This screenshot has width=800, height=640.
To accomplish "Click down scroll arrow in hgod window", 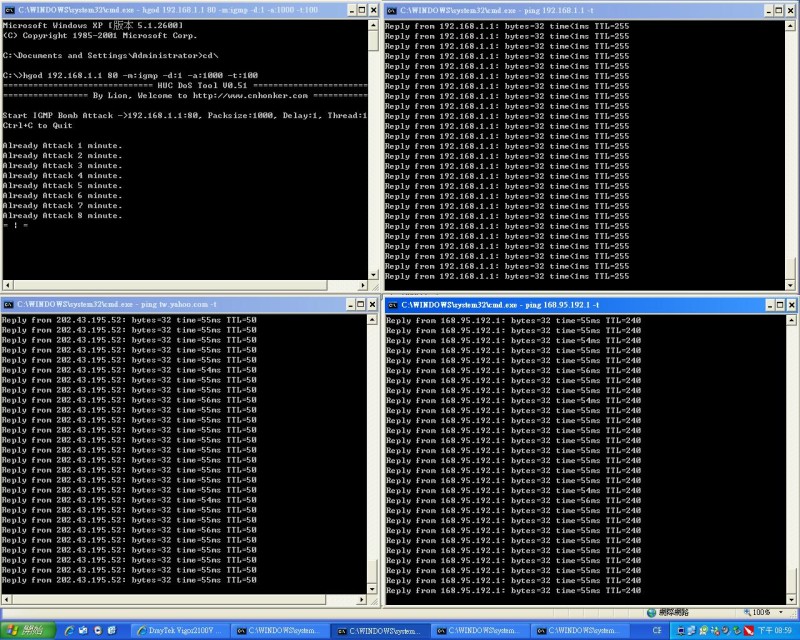I will [373, 275].
